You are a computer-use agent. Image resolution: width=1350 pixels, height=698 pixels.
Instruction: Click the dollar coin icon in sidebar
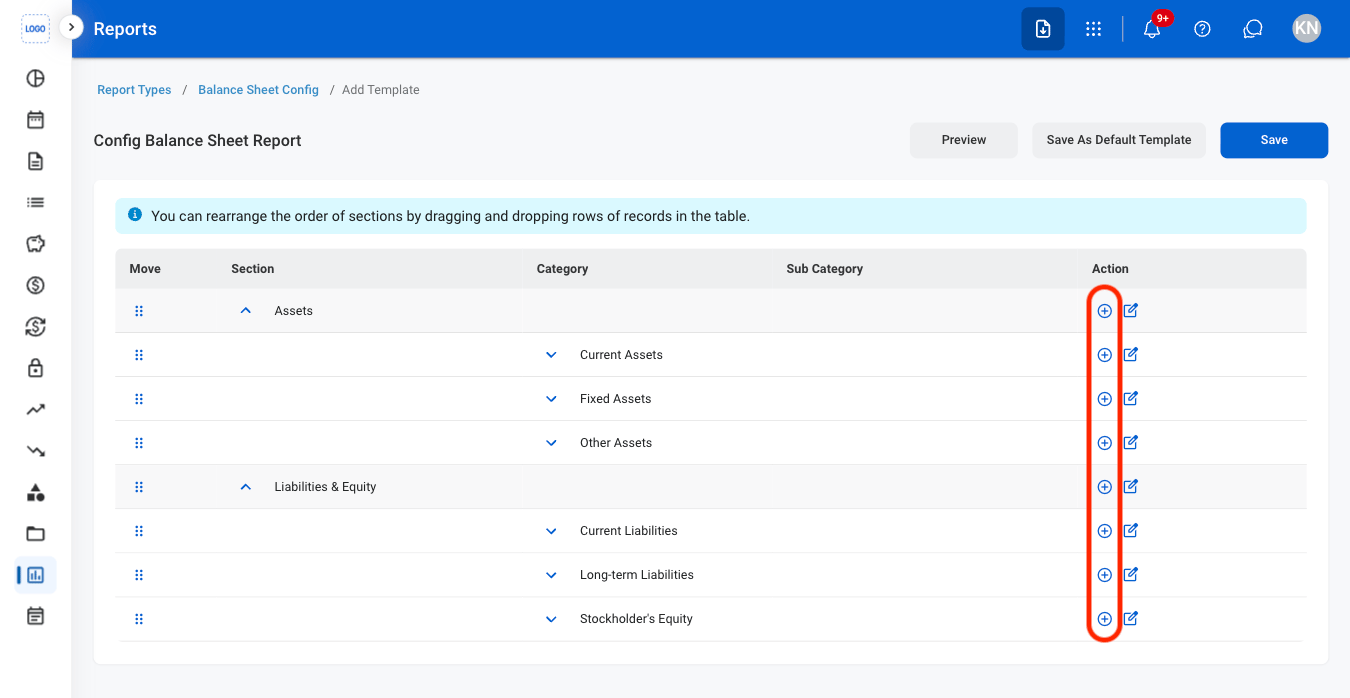pyautogui.click(x=36, y=285)
